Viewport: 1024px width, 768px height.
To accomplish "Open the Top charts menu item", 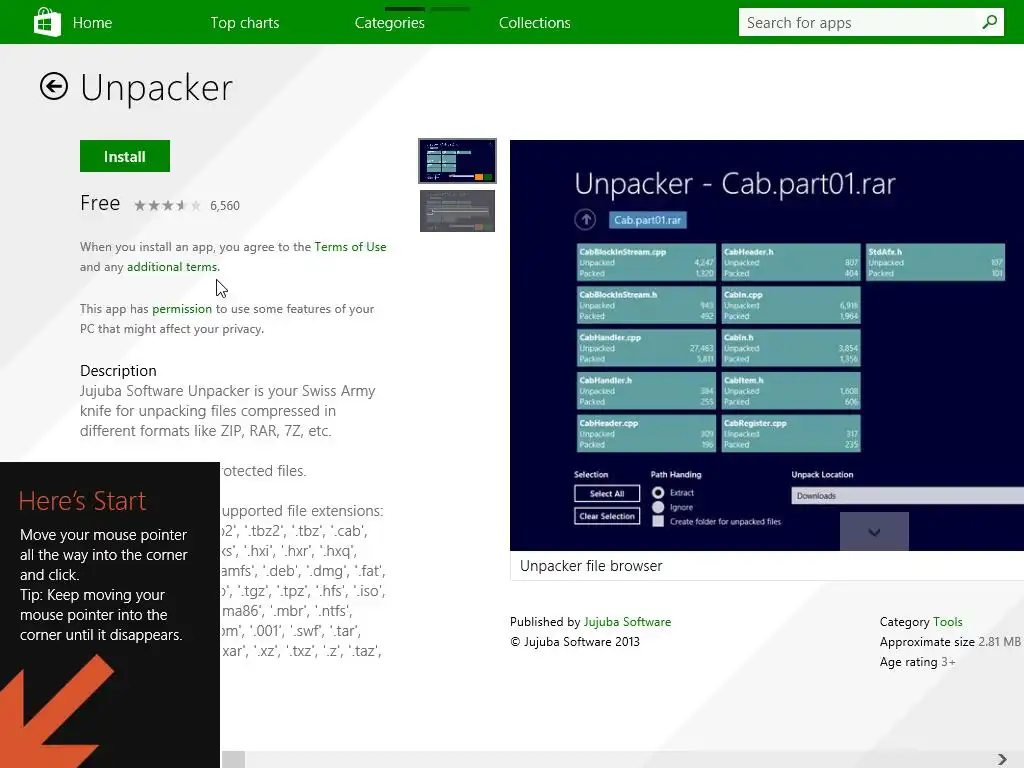I will 245,23.
